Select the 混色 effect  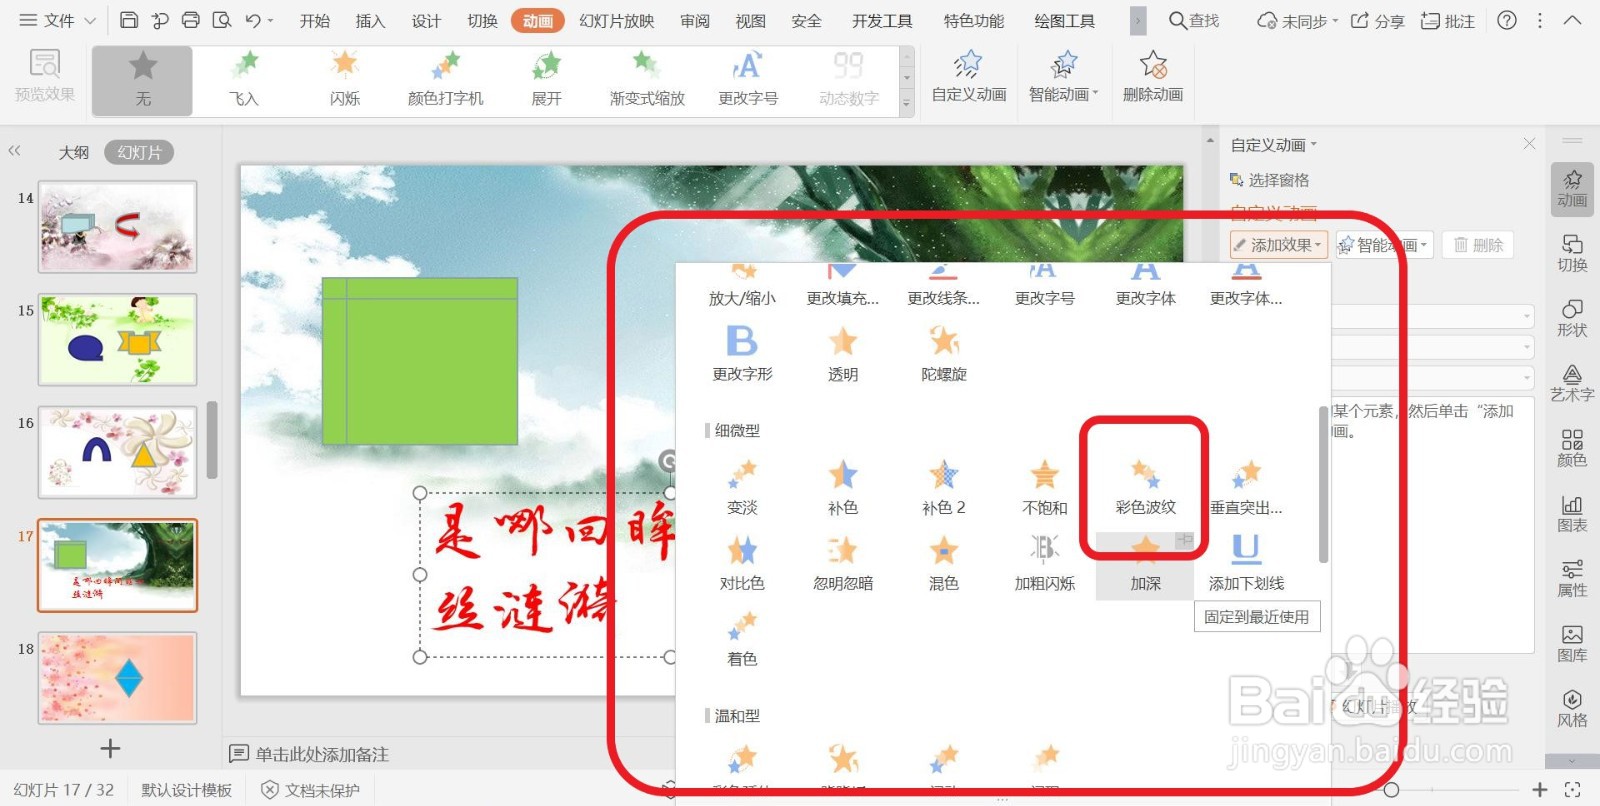[944, 563]
